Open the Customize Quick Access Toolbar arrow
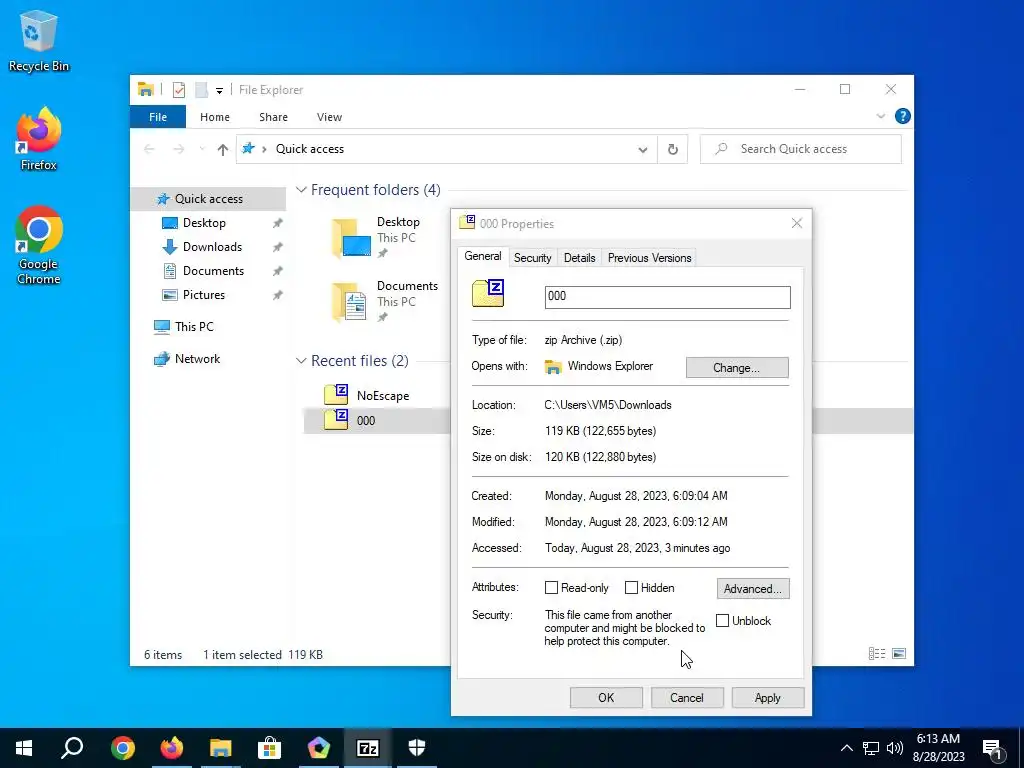The height and width of the screenshot is (768, 1024). [219, 91]
